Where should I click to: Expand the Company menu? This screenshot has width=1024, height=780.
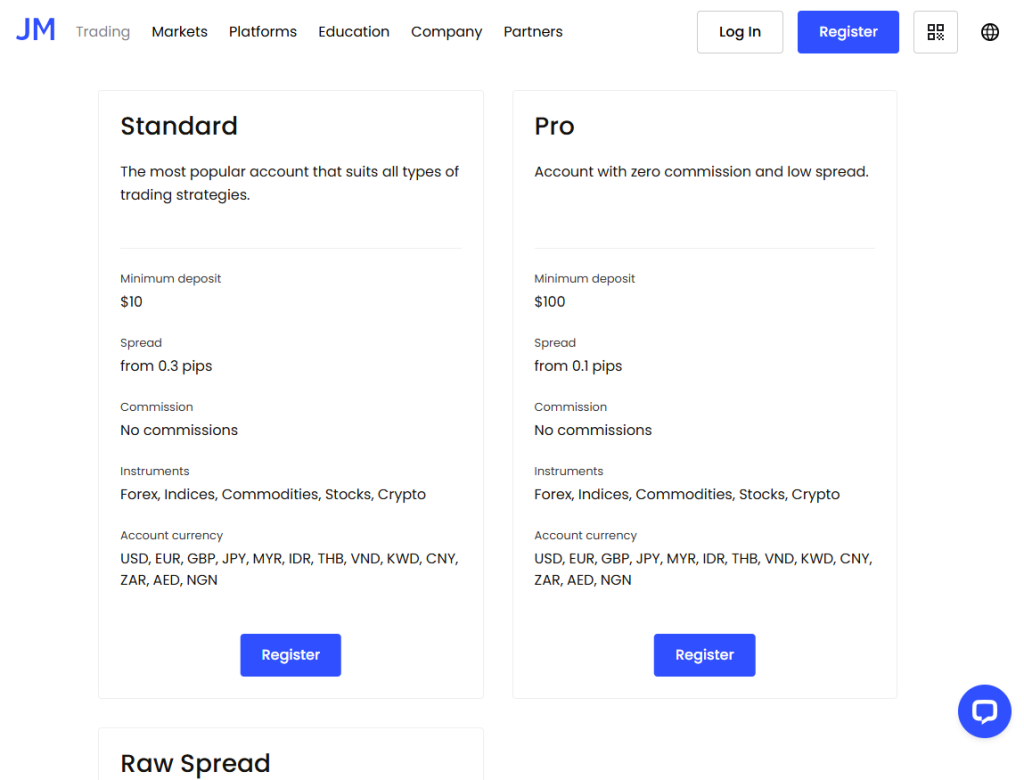446,32
